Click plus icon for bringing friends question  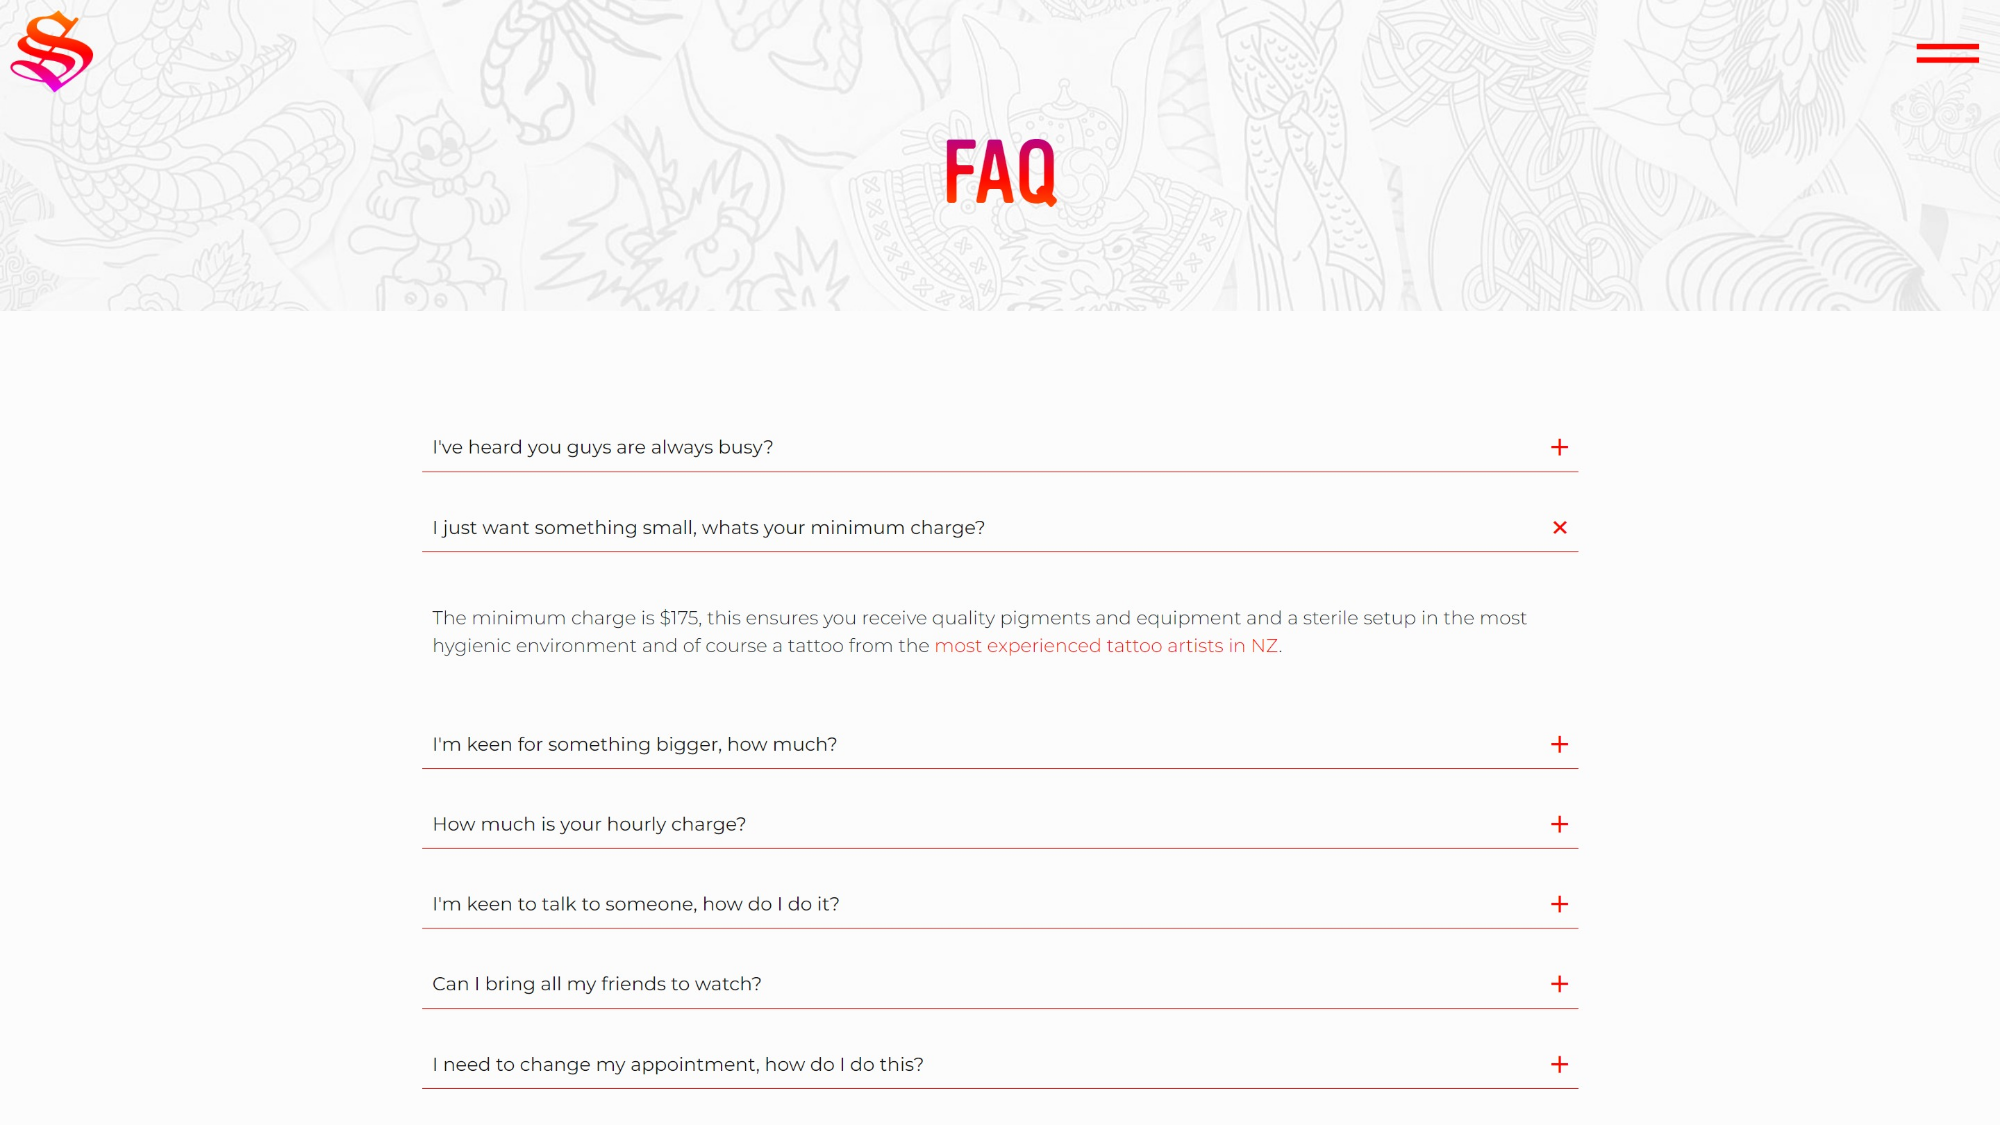click(1559, 984)
